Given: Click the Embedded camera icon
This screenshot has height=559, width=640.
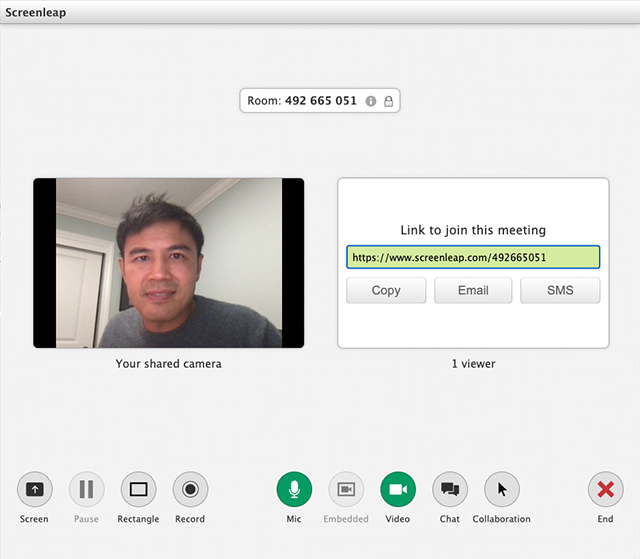Looking at the screenshot, I should point(346,490).
